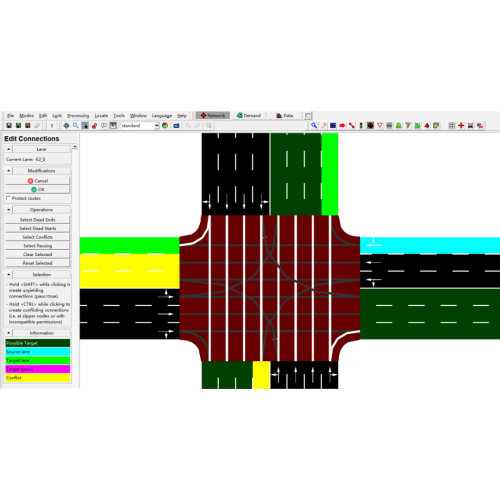Open the Processing menu
This screenshot has width=500, height=500.
click(x=78, y=116)
